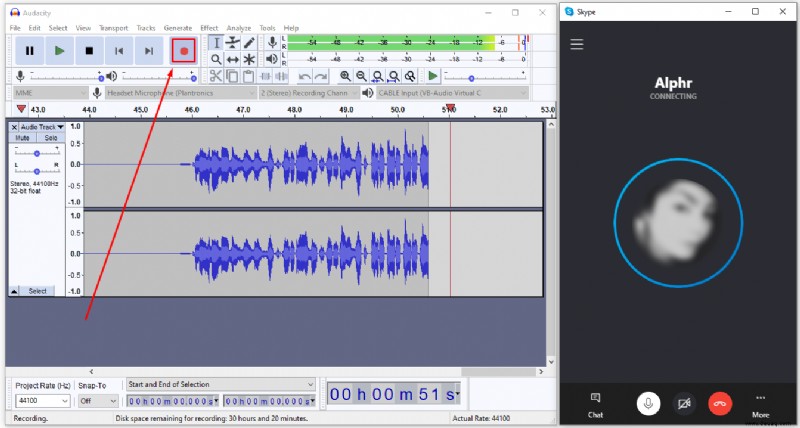Click the Zoom Out icon
Viewport: 800px width, 428px height.
point(361,77)
